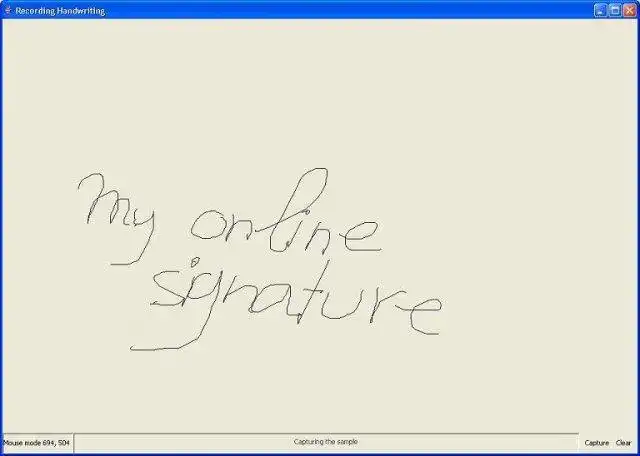Screen dimensions: 640x456
Task: Click the Java icon in title bar
Action: pos(7,10)
